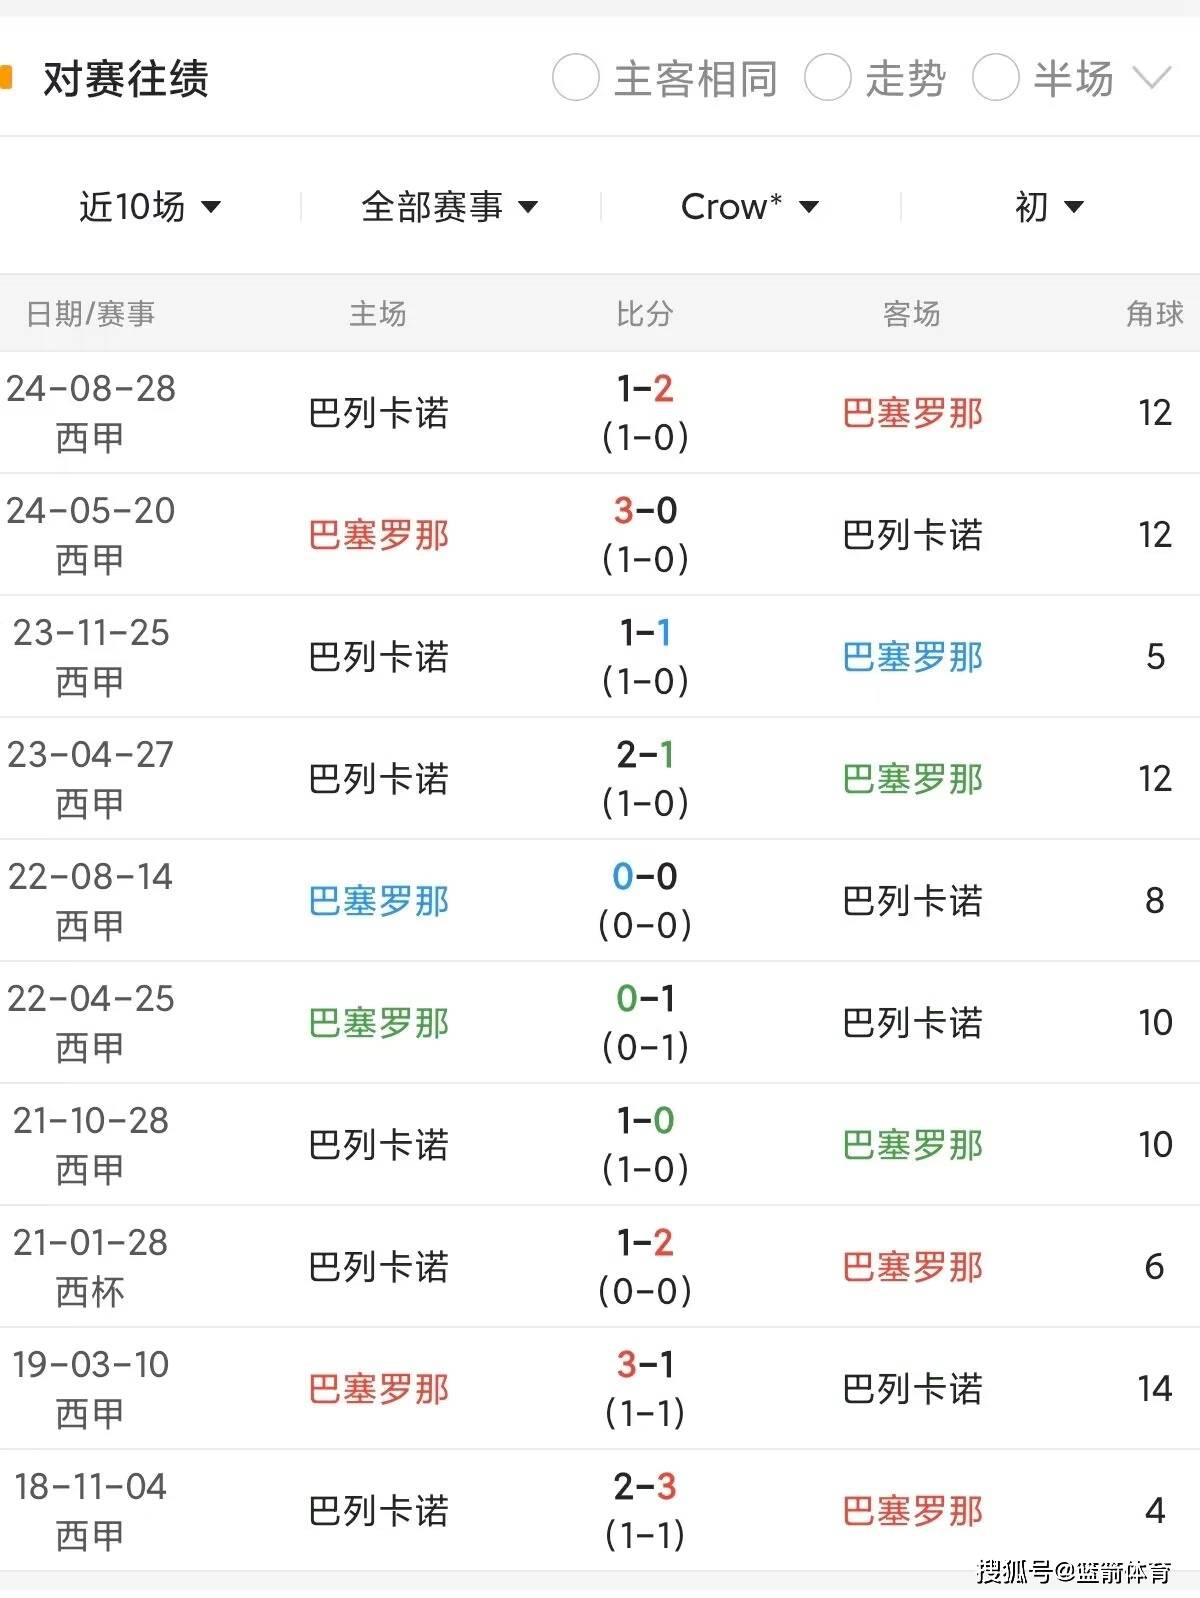The image size is (1200, 1598).
Task: Click 巴列卡诺 home team on 23-11-25
Action: 378,657
